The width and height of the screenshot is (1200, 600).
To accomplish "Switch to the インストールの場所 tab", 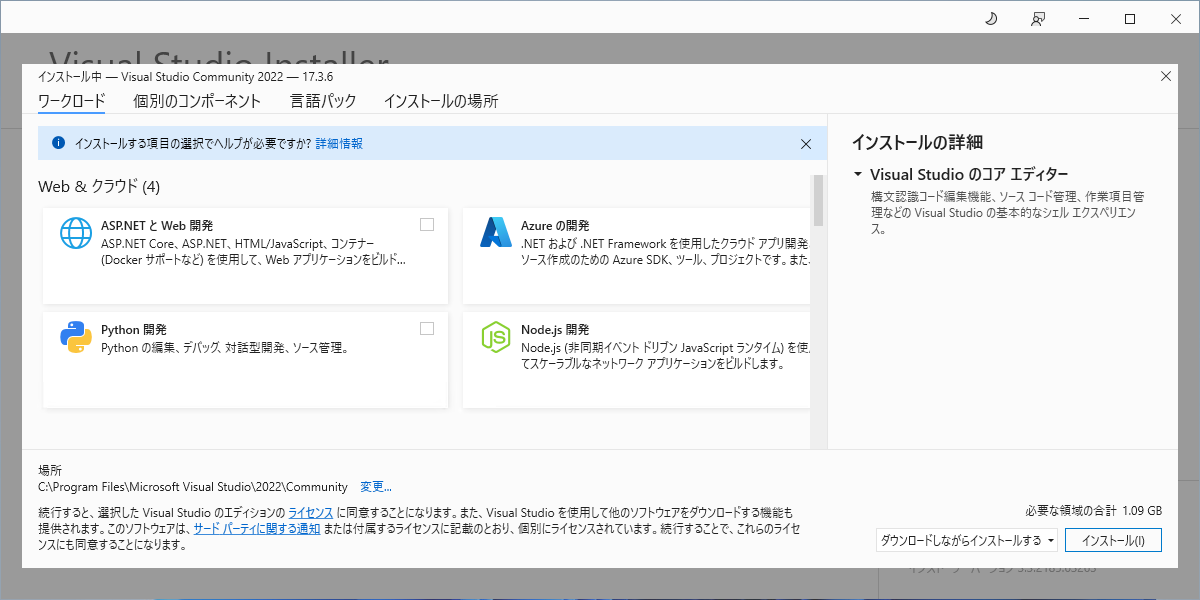I will coord(441,101).
